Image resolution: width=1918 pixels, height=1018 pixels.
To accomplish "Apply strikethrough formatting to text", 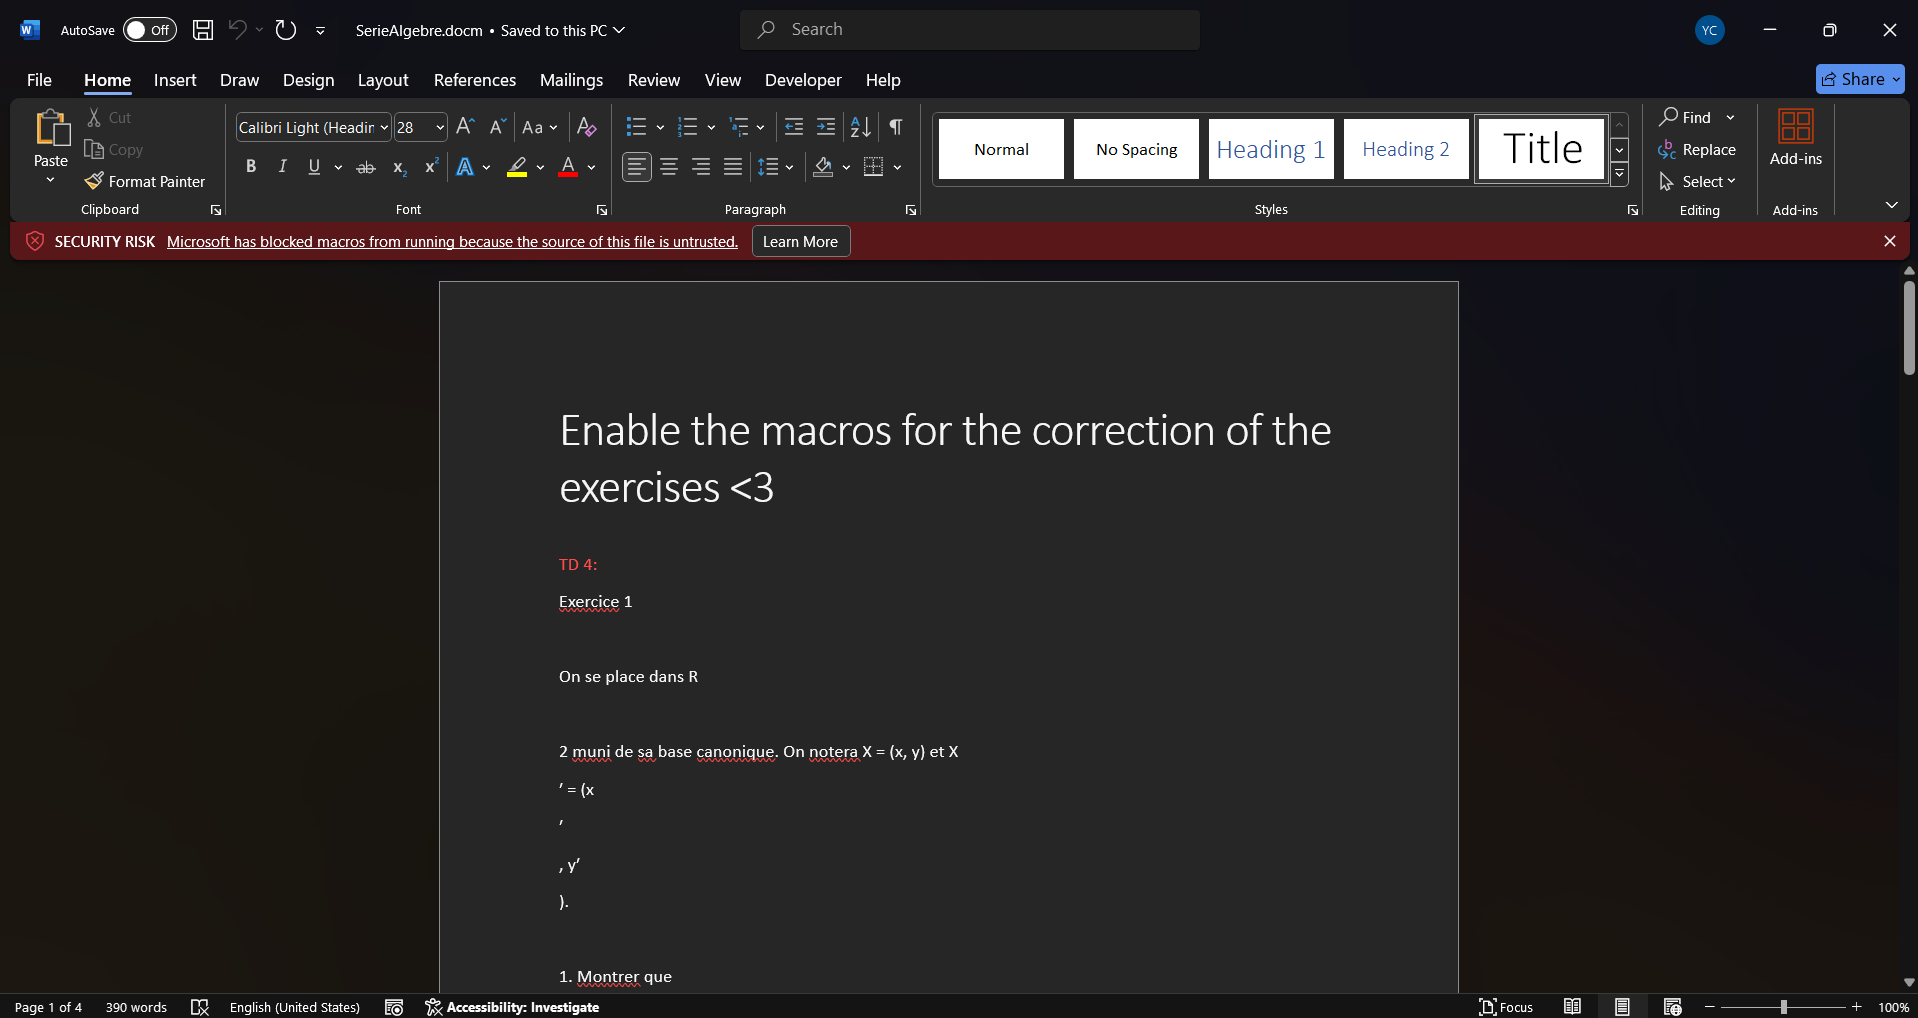I will 366,167.
